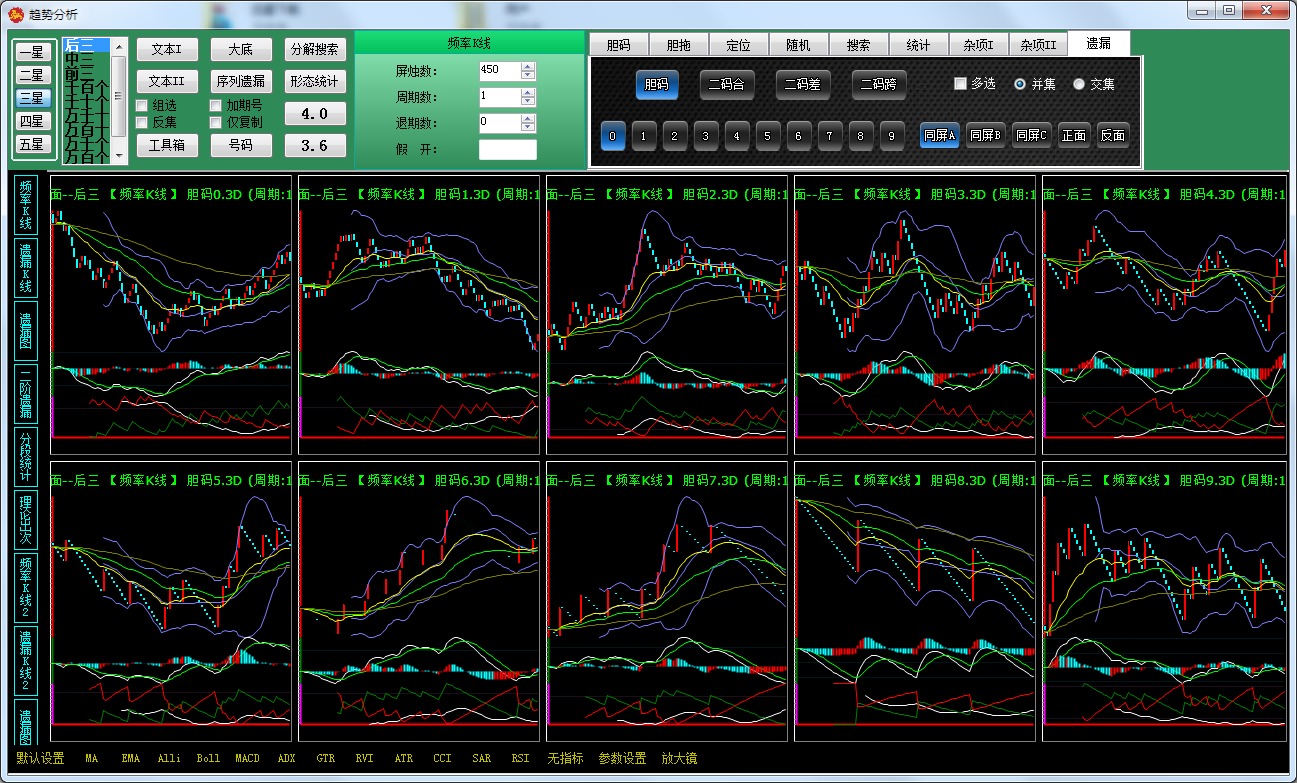1297x783 pixels.
Task: Click the 分解搜索 button
Action: (x=315, y=50)
